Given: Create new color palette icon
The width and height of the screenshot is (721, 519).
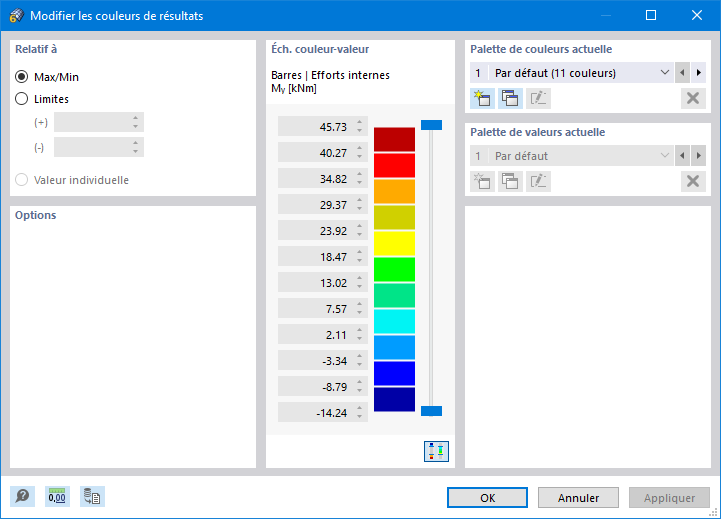Looking at the screenshot, I should [x=482, y=98].
